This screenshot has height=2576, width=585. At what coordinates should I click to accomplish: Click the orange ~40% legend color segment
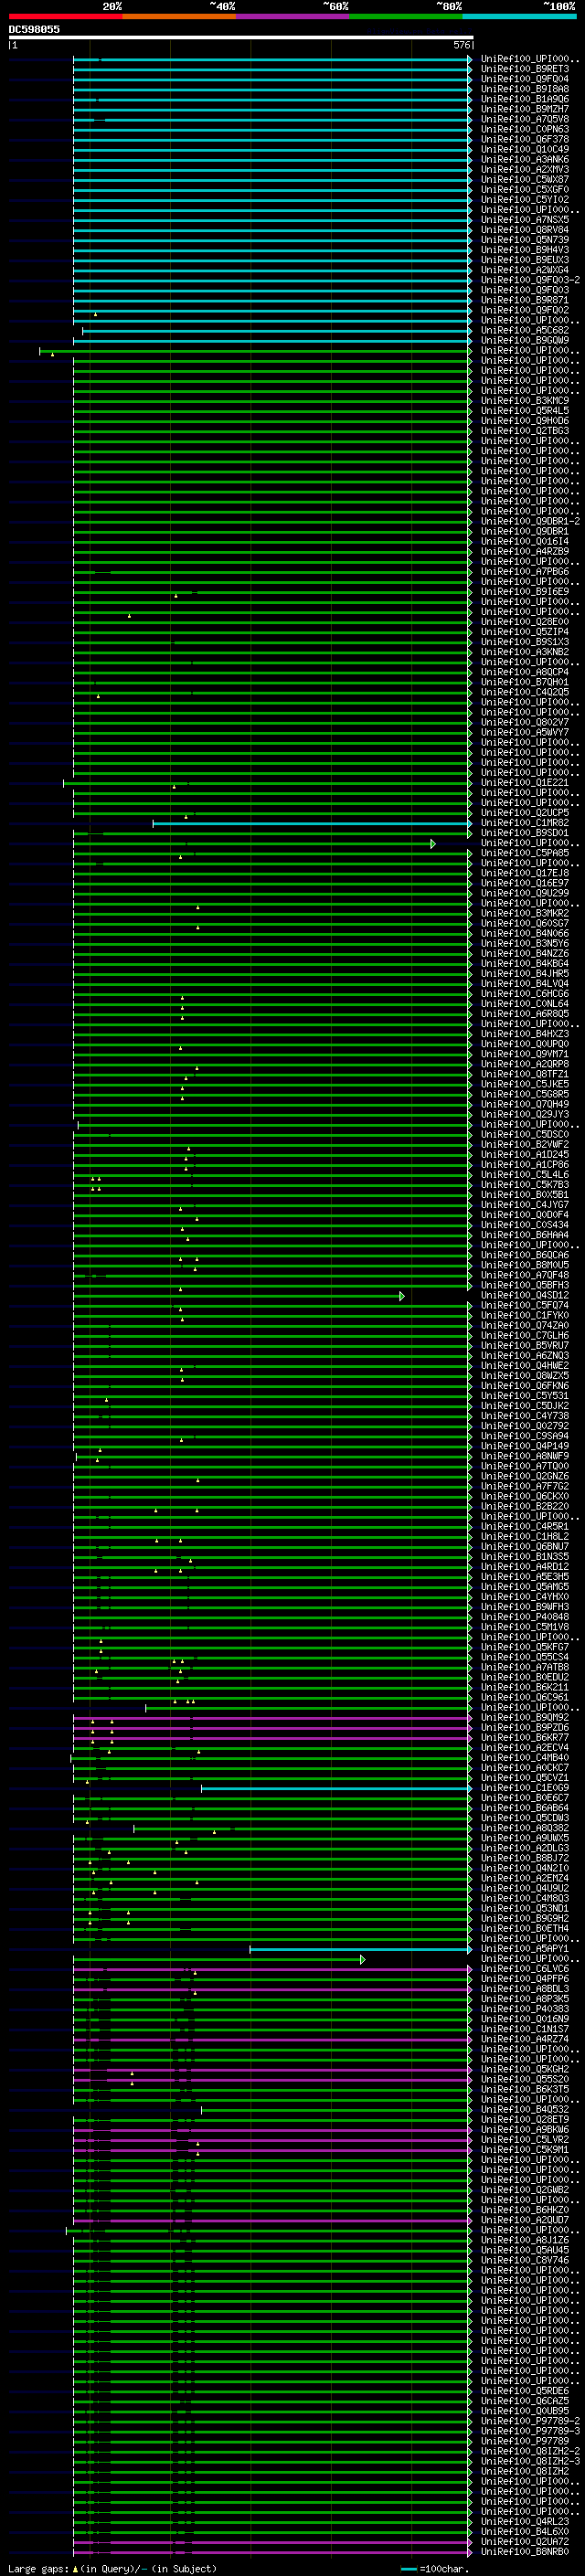pos(180,17)
